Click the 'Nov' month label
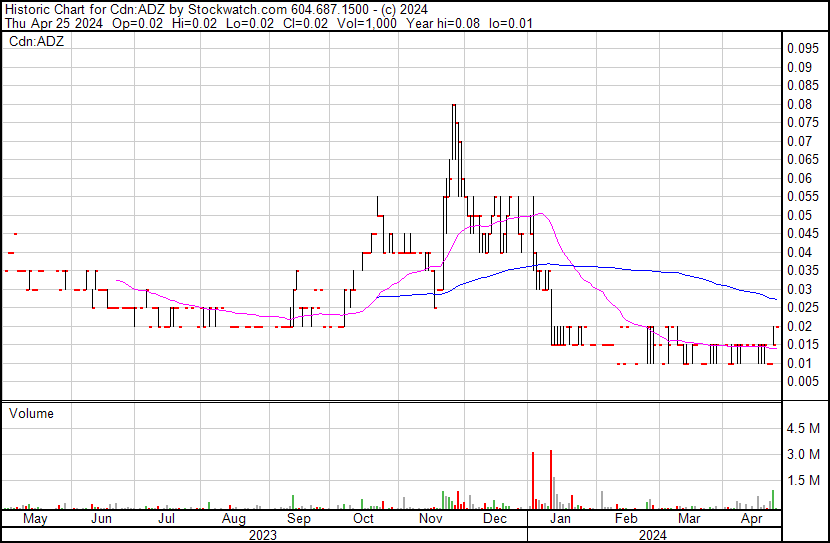 430,519
